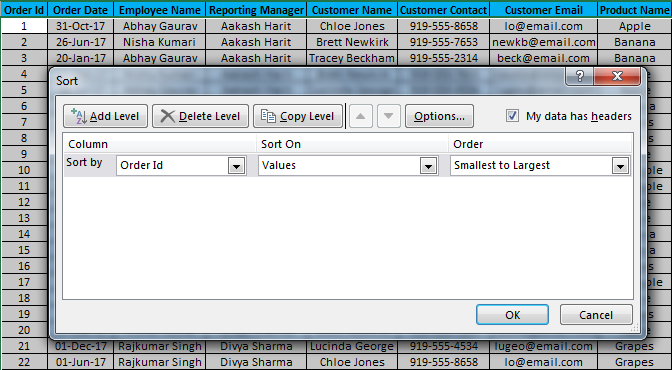Select the Customer Contact header cell
Viewport: 672px width, 370px height.
pyautogui.click(x=444, y=9)
